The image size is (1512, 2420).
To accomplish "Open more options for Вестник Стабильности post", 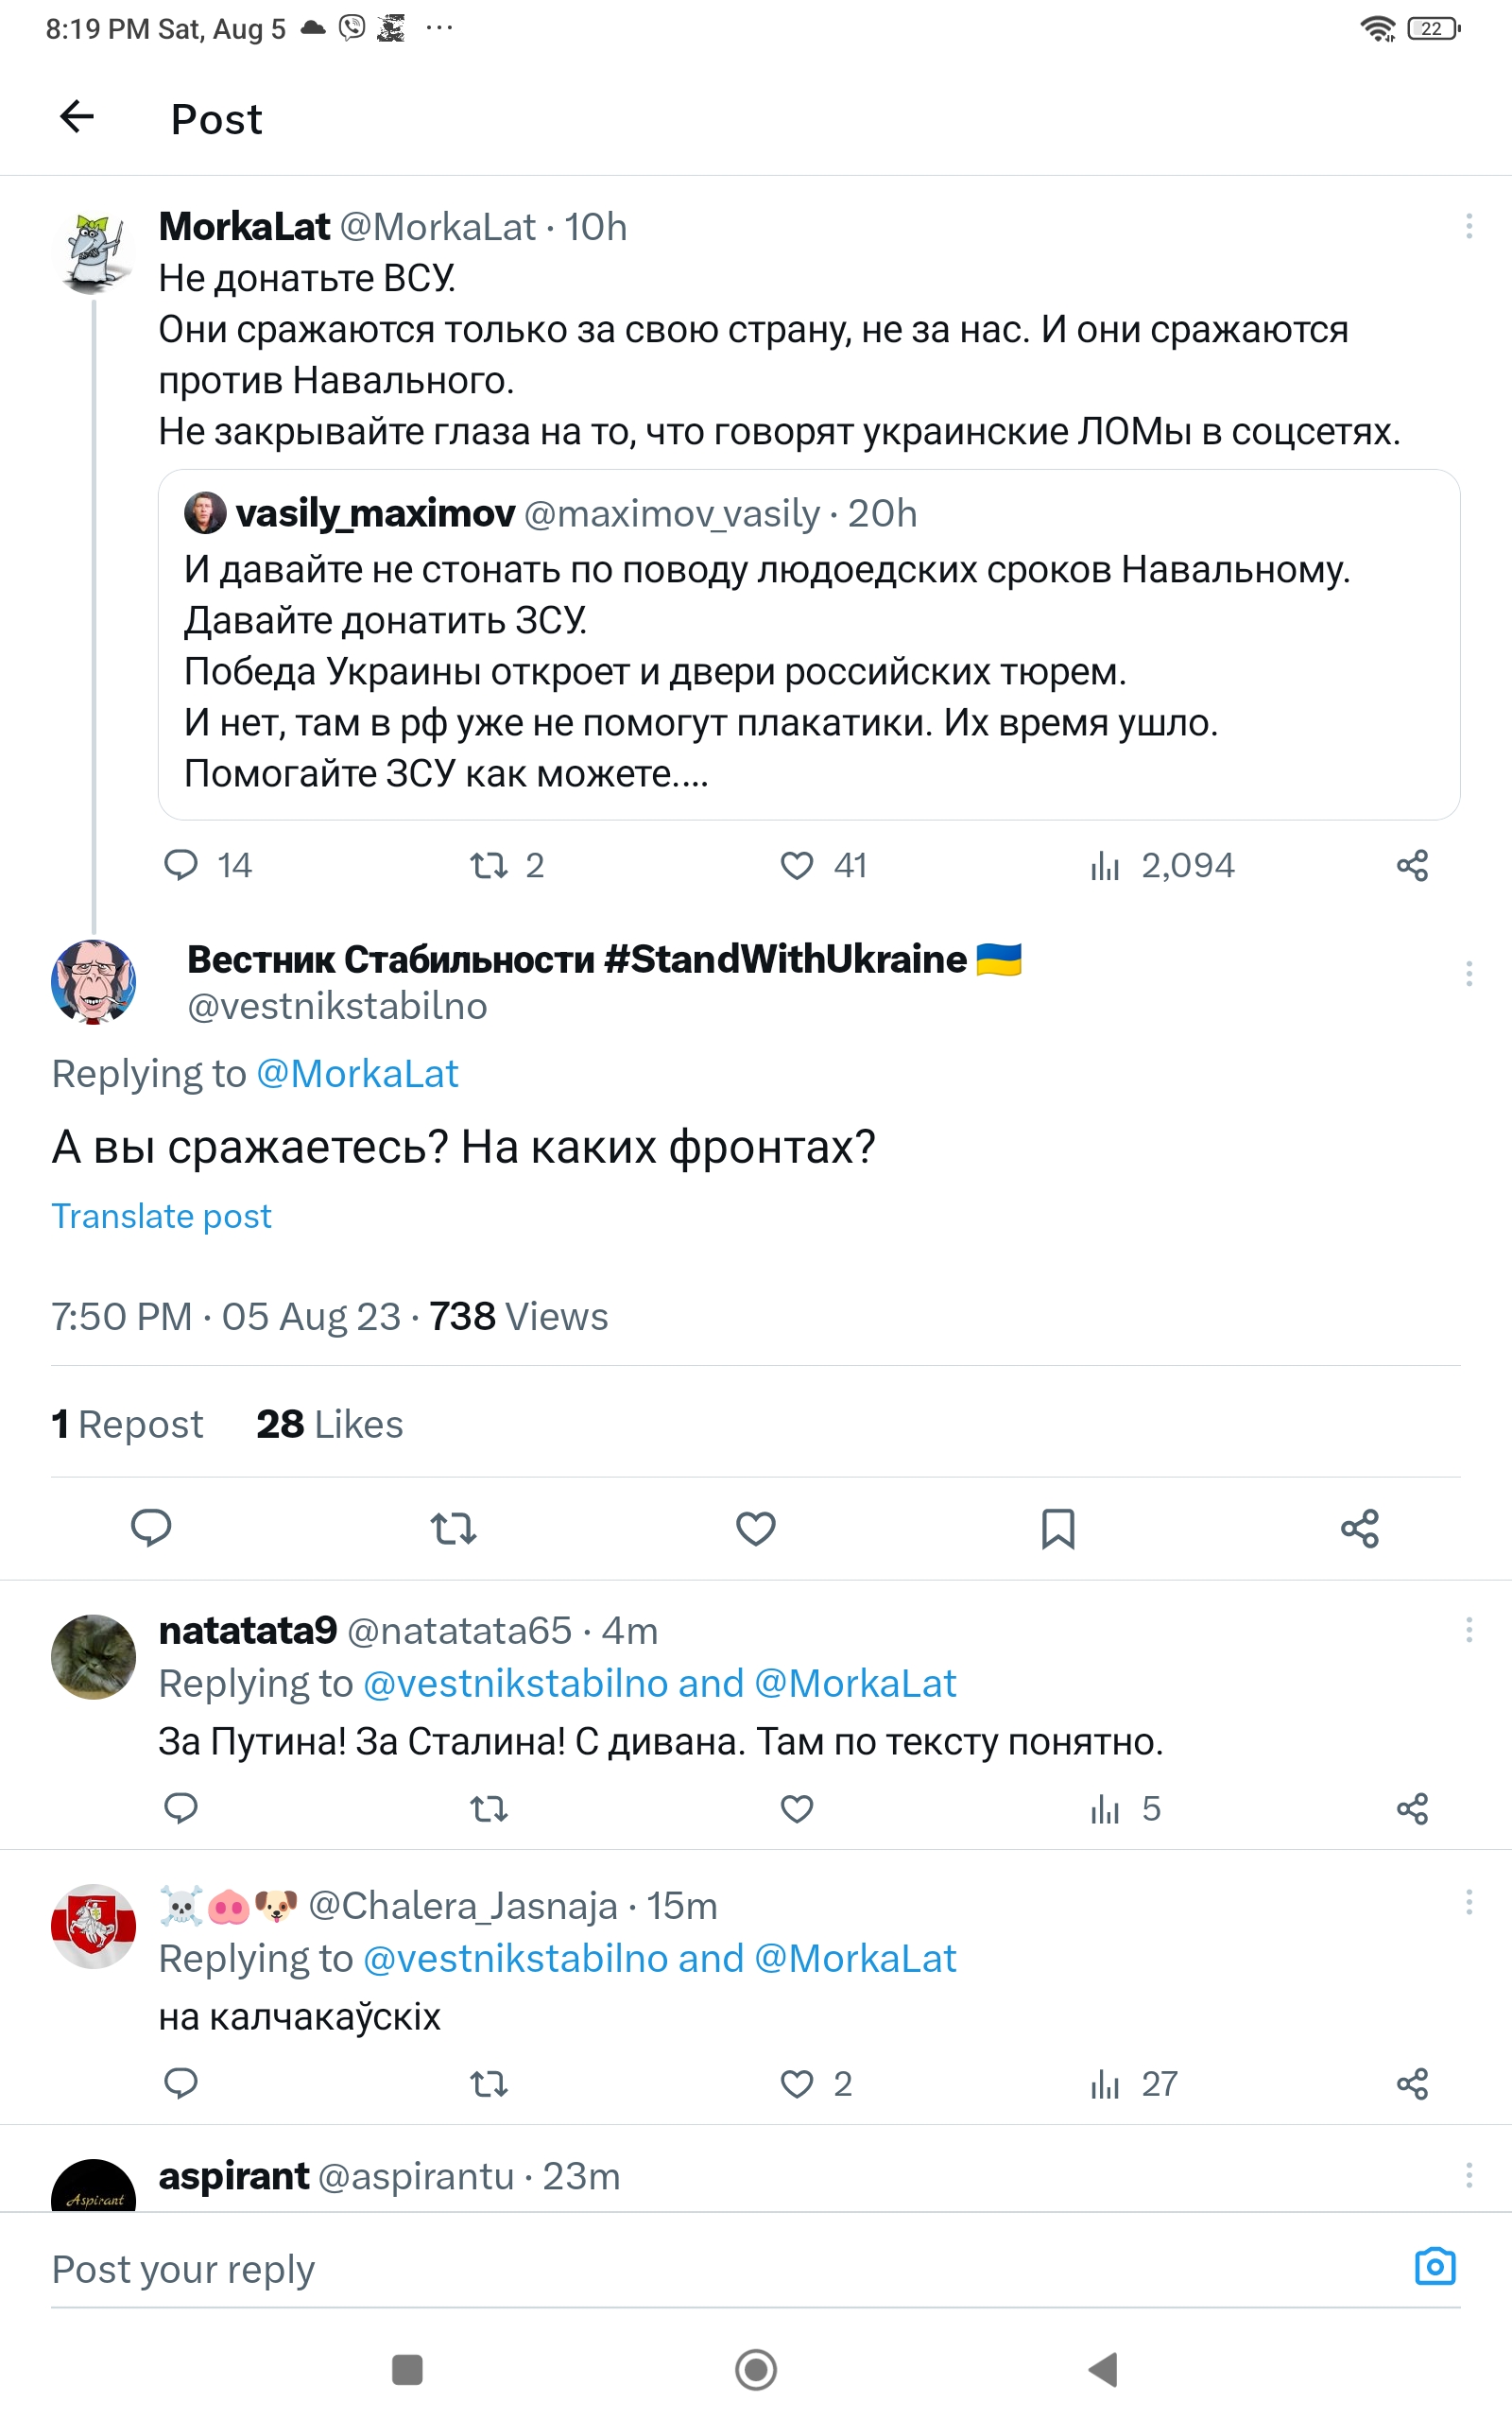I will tap(1468, 973).
